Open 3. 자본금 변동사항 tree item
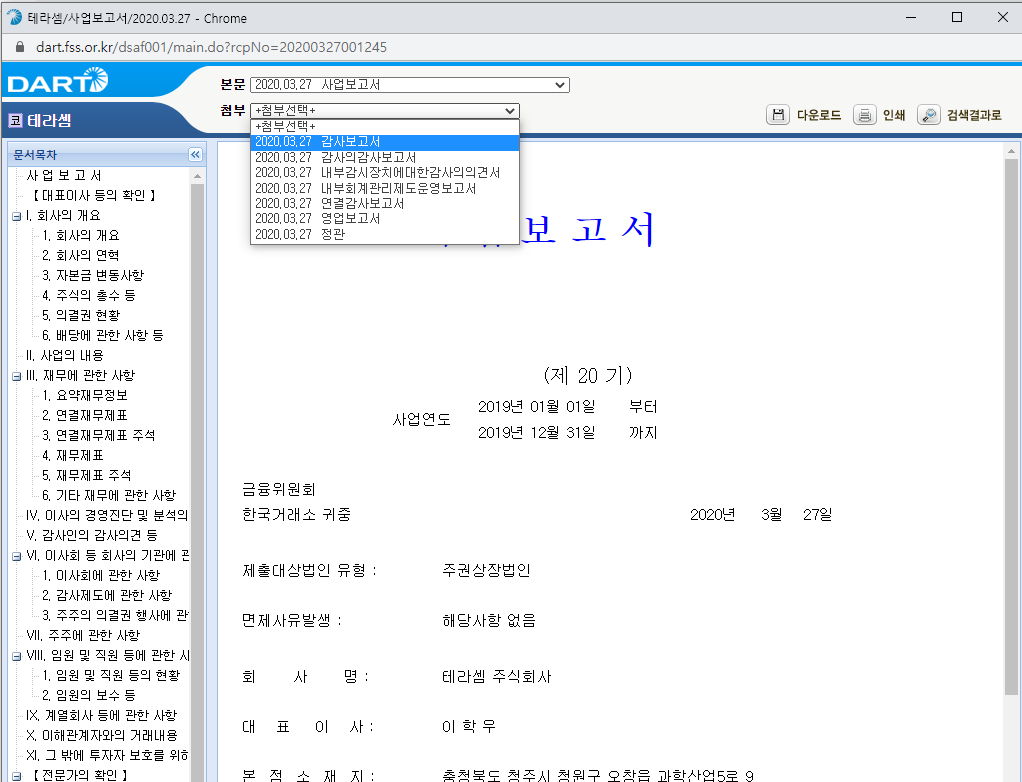Viewport: 1022px width, 782px height. (93, 276)
